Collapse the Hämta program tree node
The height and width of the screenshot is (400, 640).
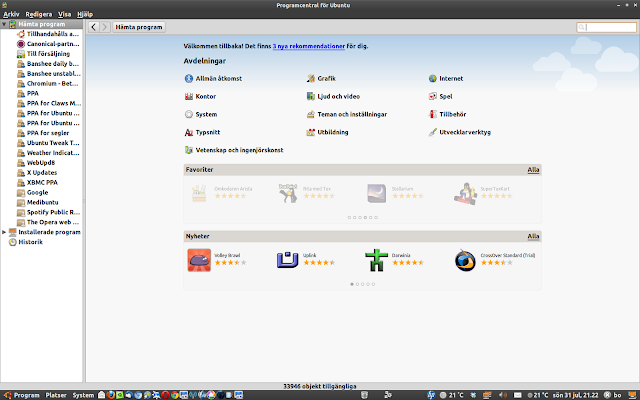[x=4, y=24]
